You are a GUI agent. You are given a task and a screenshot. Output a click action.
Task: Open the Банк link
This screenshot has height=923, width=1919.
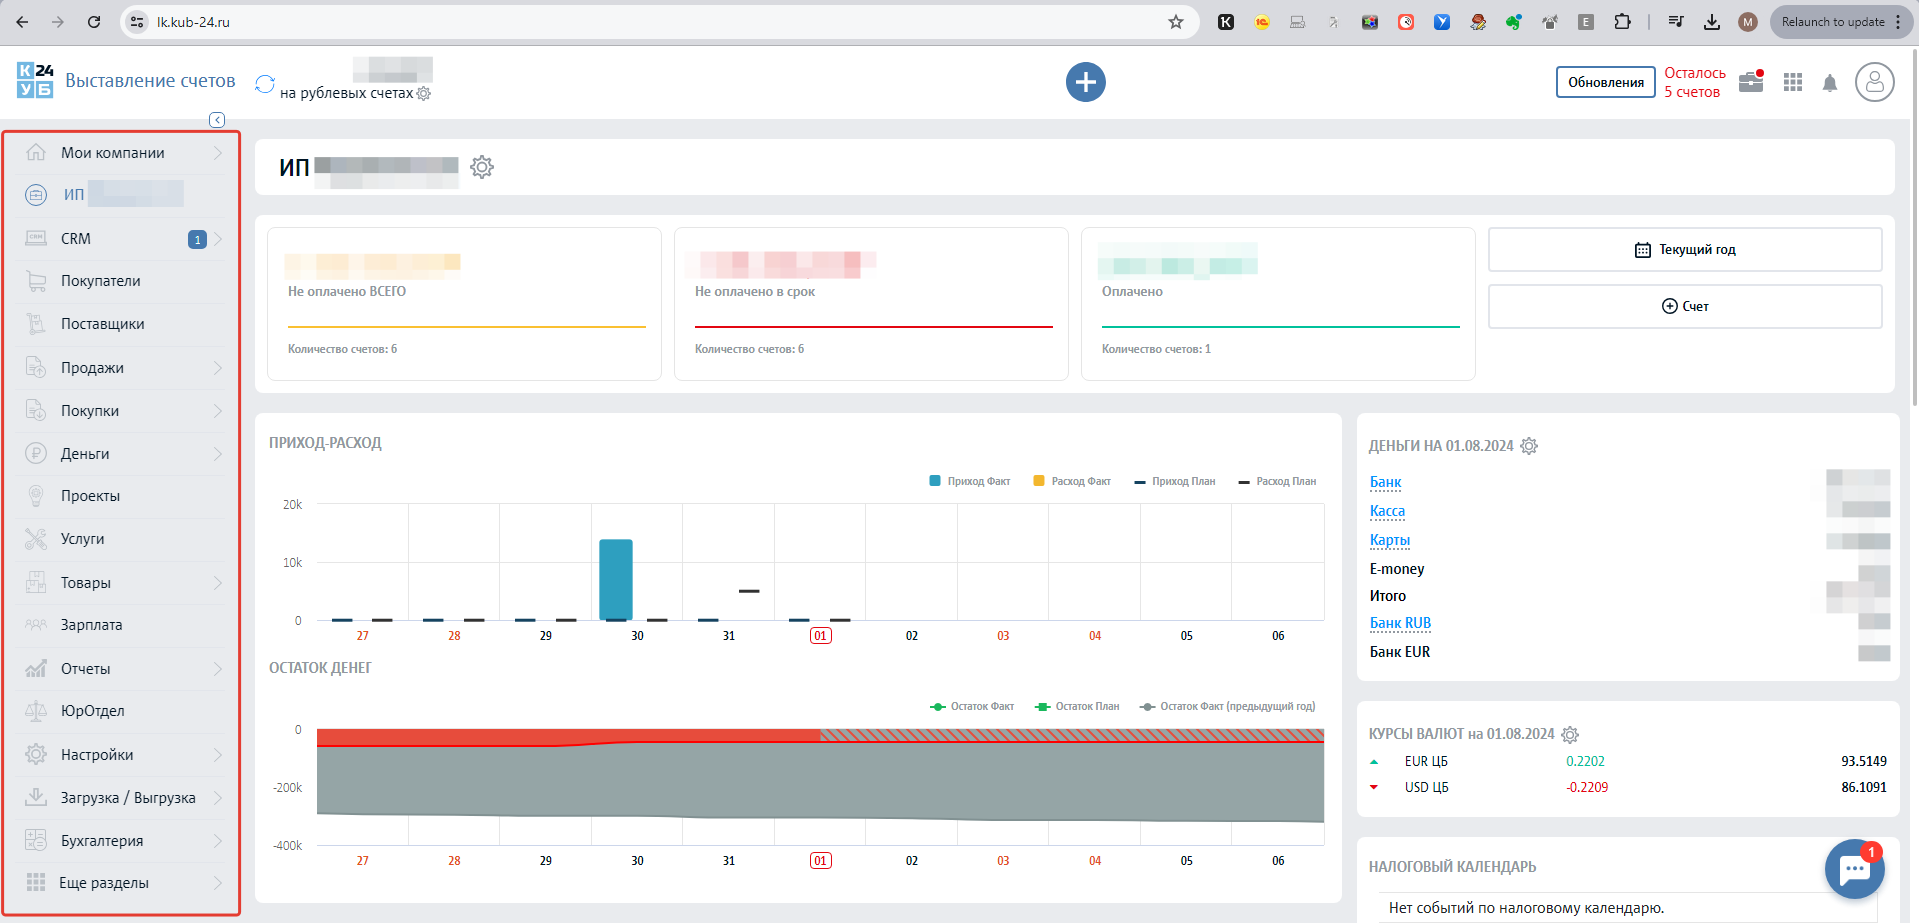(1385, 482)
